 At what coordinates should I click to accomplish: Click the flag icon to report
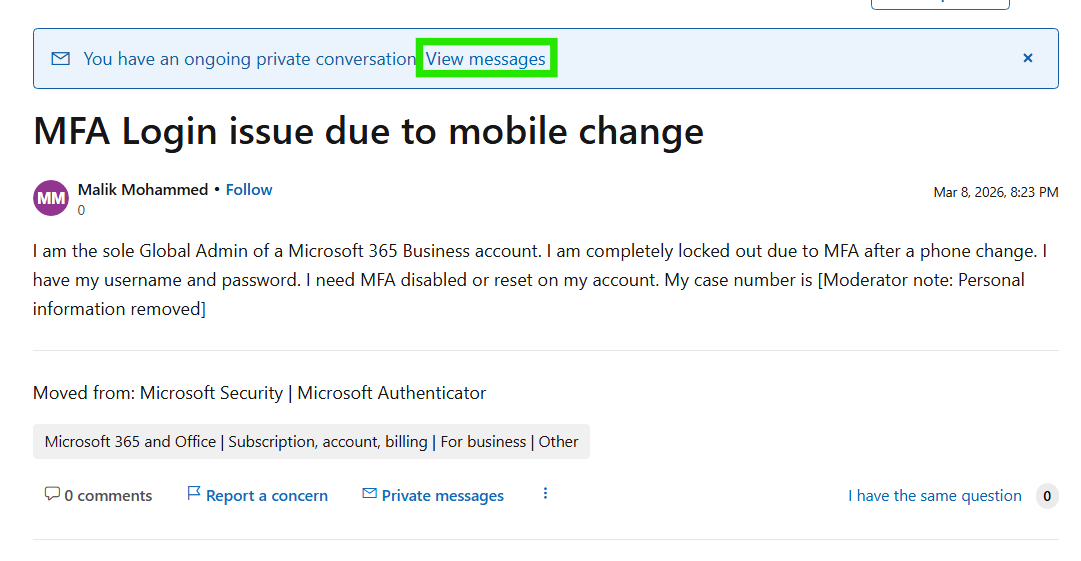point(194,494)
